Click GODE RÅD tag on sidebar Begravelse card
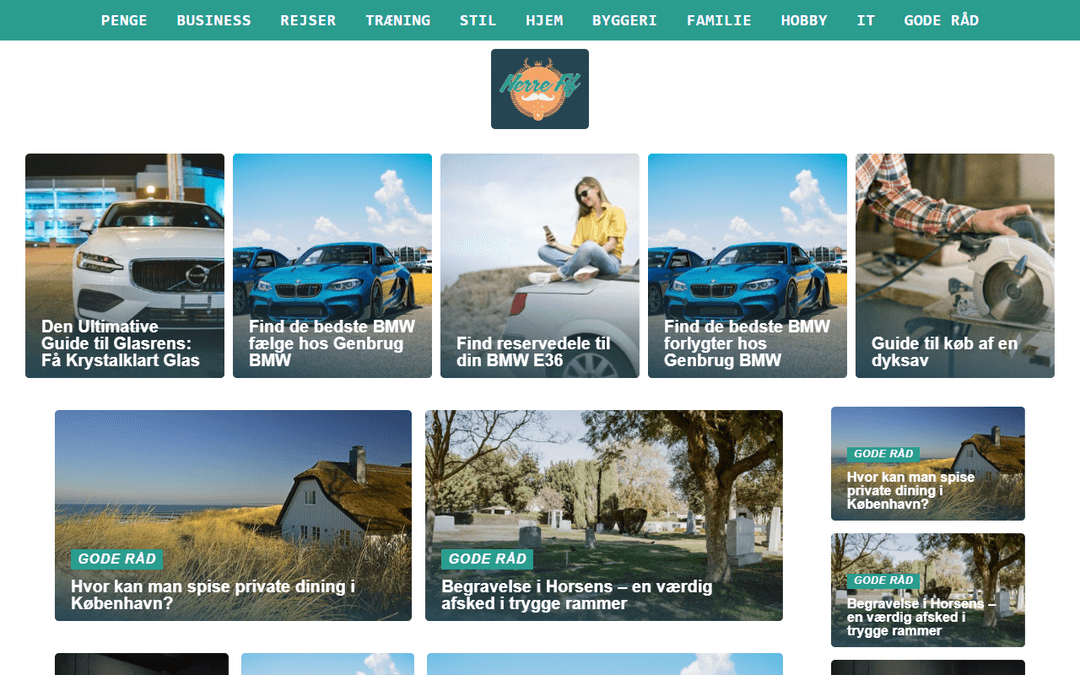The width and height of the screenshot is (1080, 675). (883, 581)
